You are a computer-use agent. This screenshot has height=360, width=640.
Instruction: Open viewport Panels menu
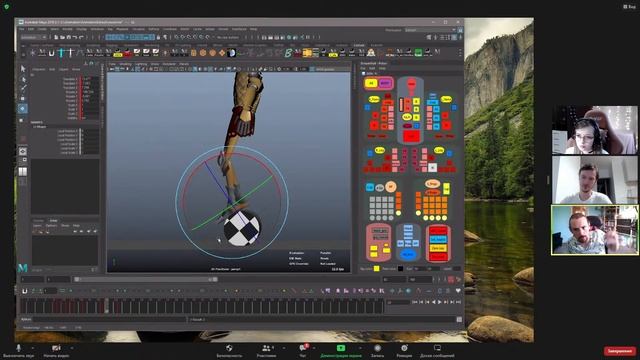pos(184,64)
